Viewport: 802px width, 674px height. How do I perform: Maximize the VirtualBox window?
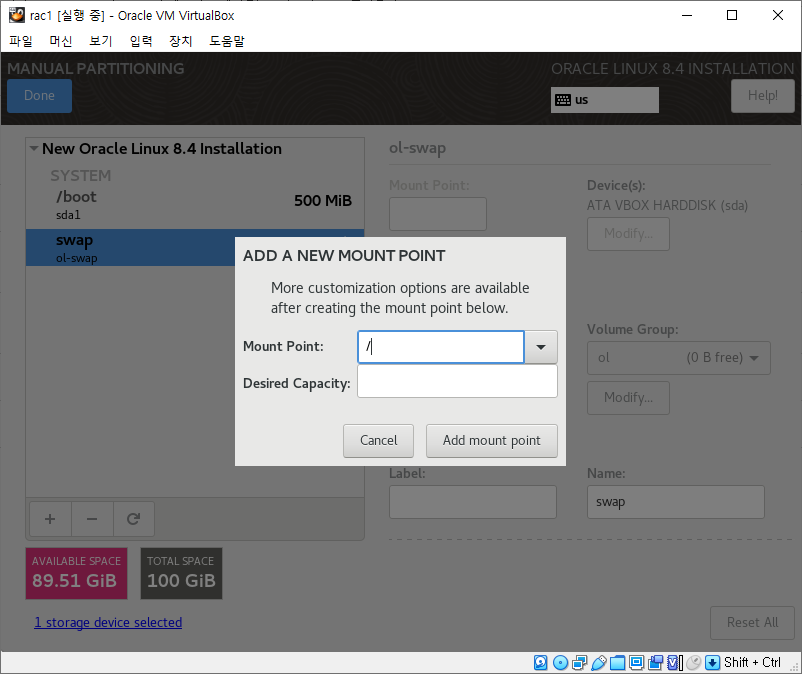click(732, 15)
